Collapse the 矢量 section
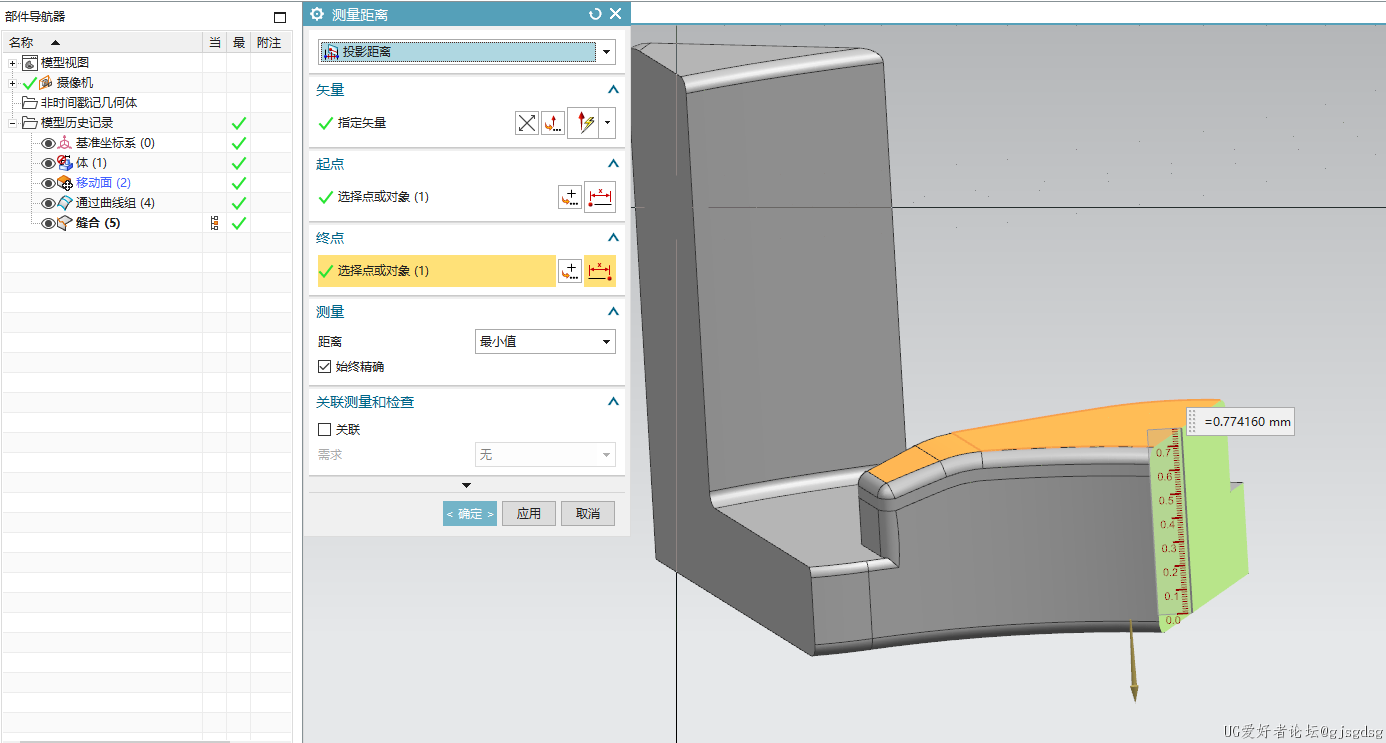This screenshot has height=743, width=1386. 613,90
